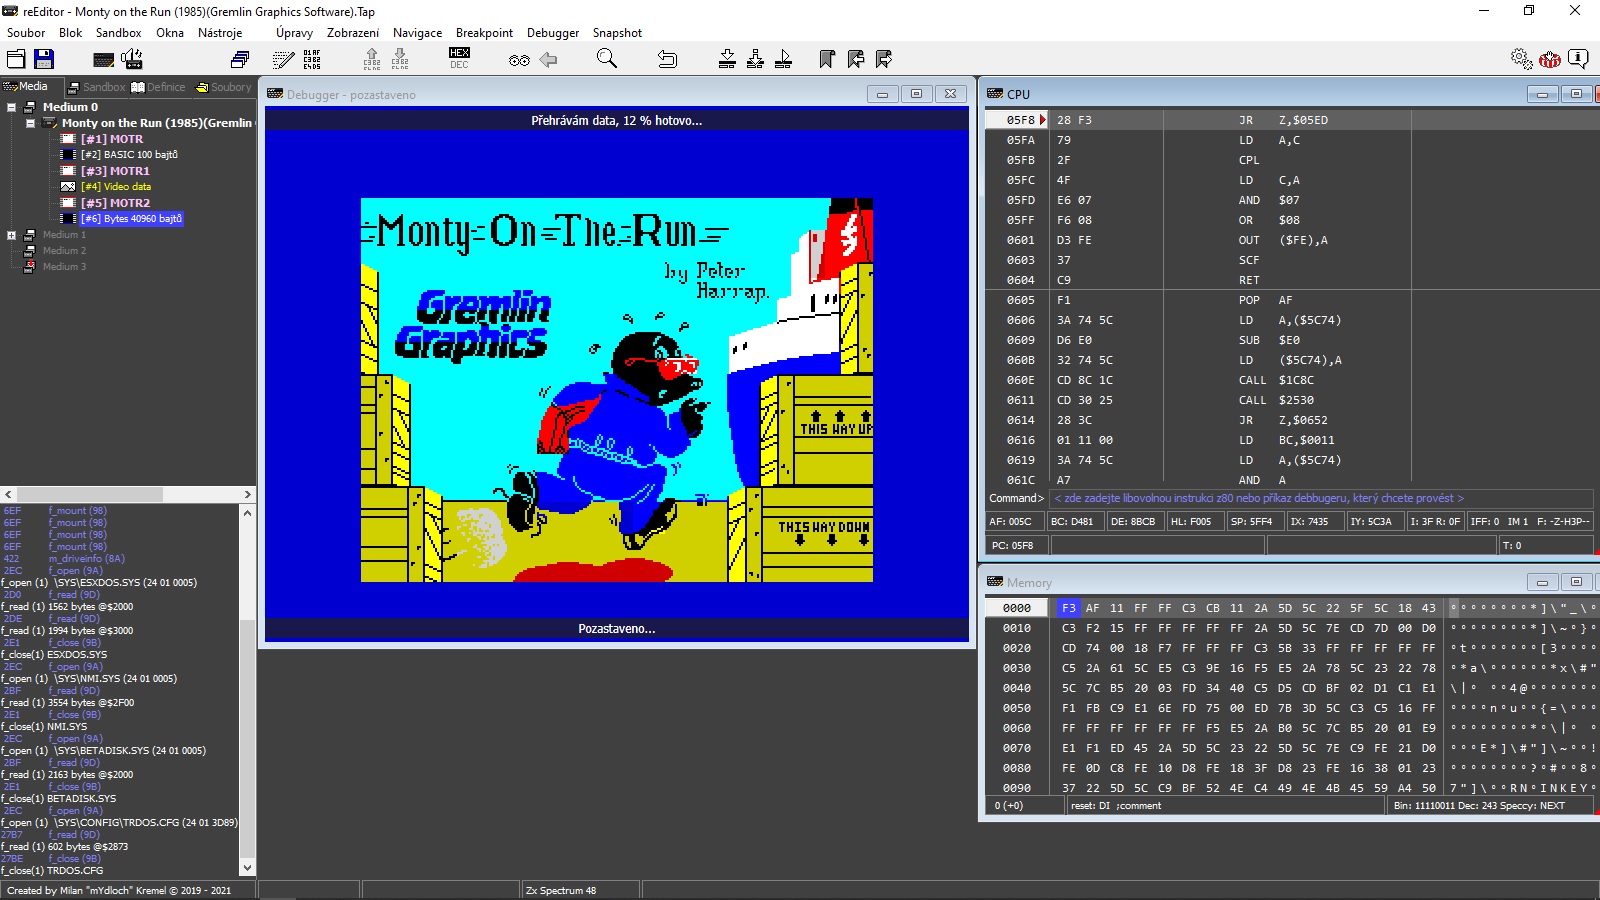Open the Sandbox menu
The width and height of the screenshot is (1600, 900).
[118, 33]
